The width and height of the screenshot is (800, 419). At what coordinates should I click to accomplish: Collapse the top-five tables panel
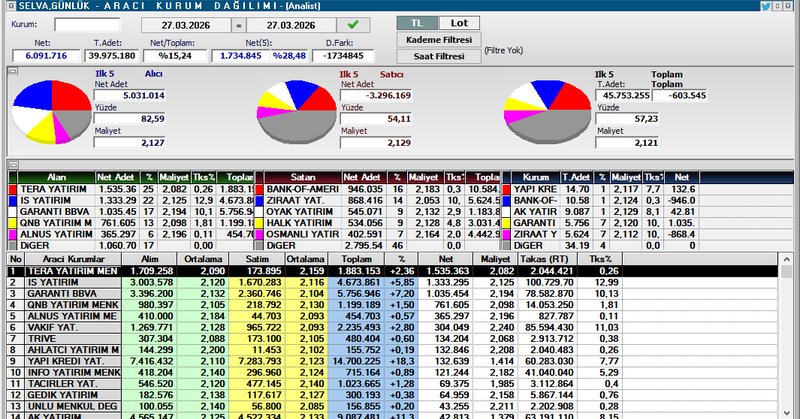click(13, 164)
